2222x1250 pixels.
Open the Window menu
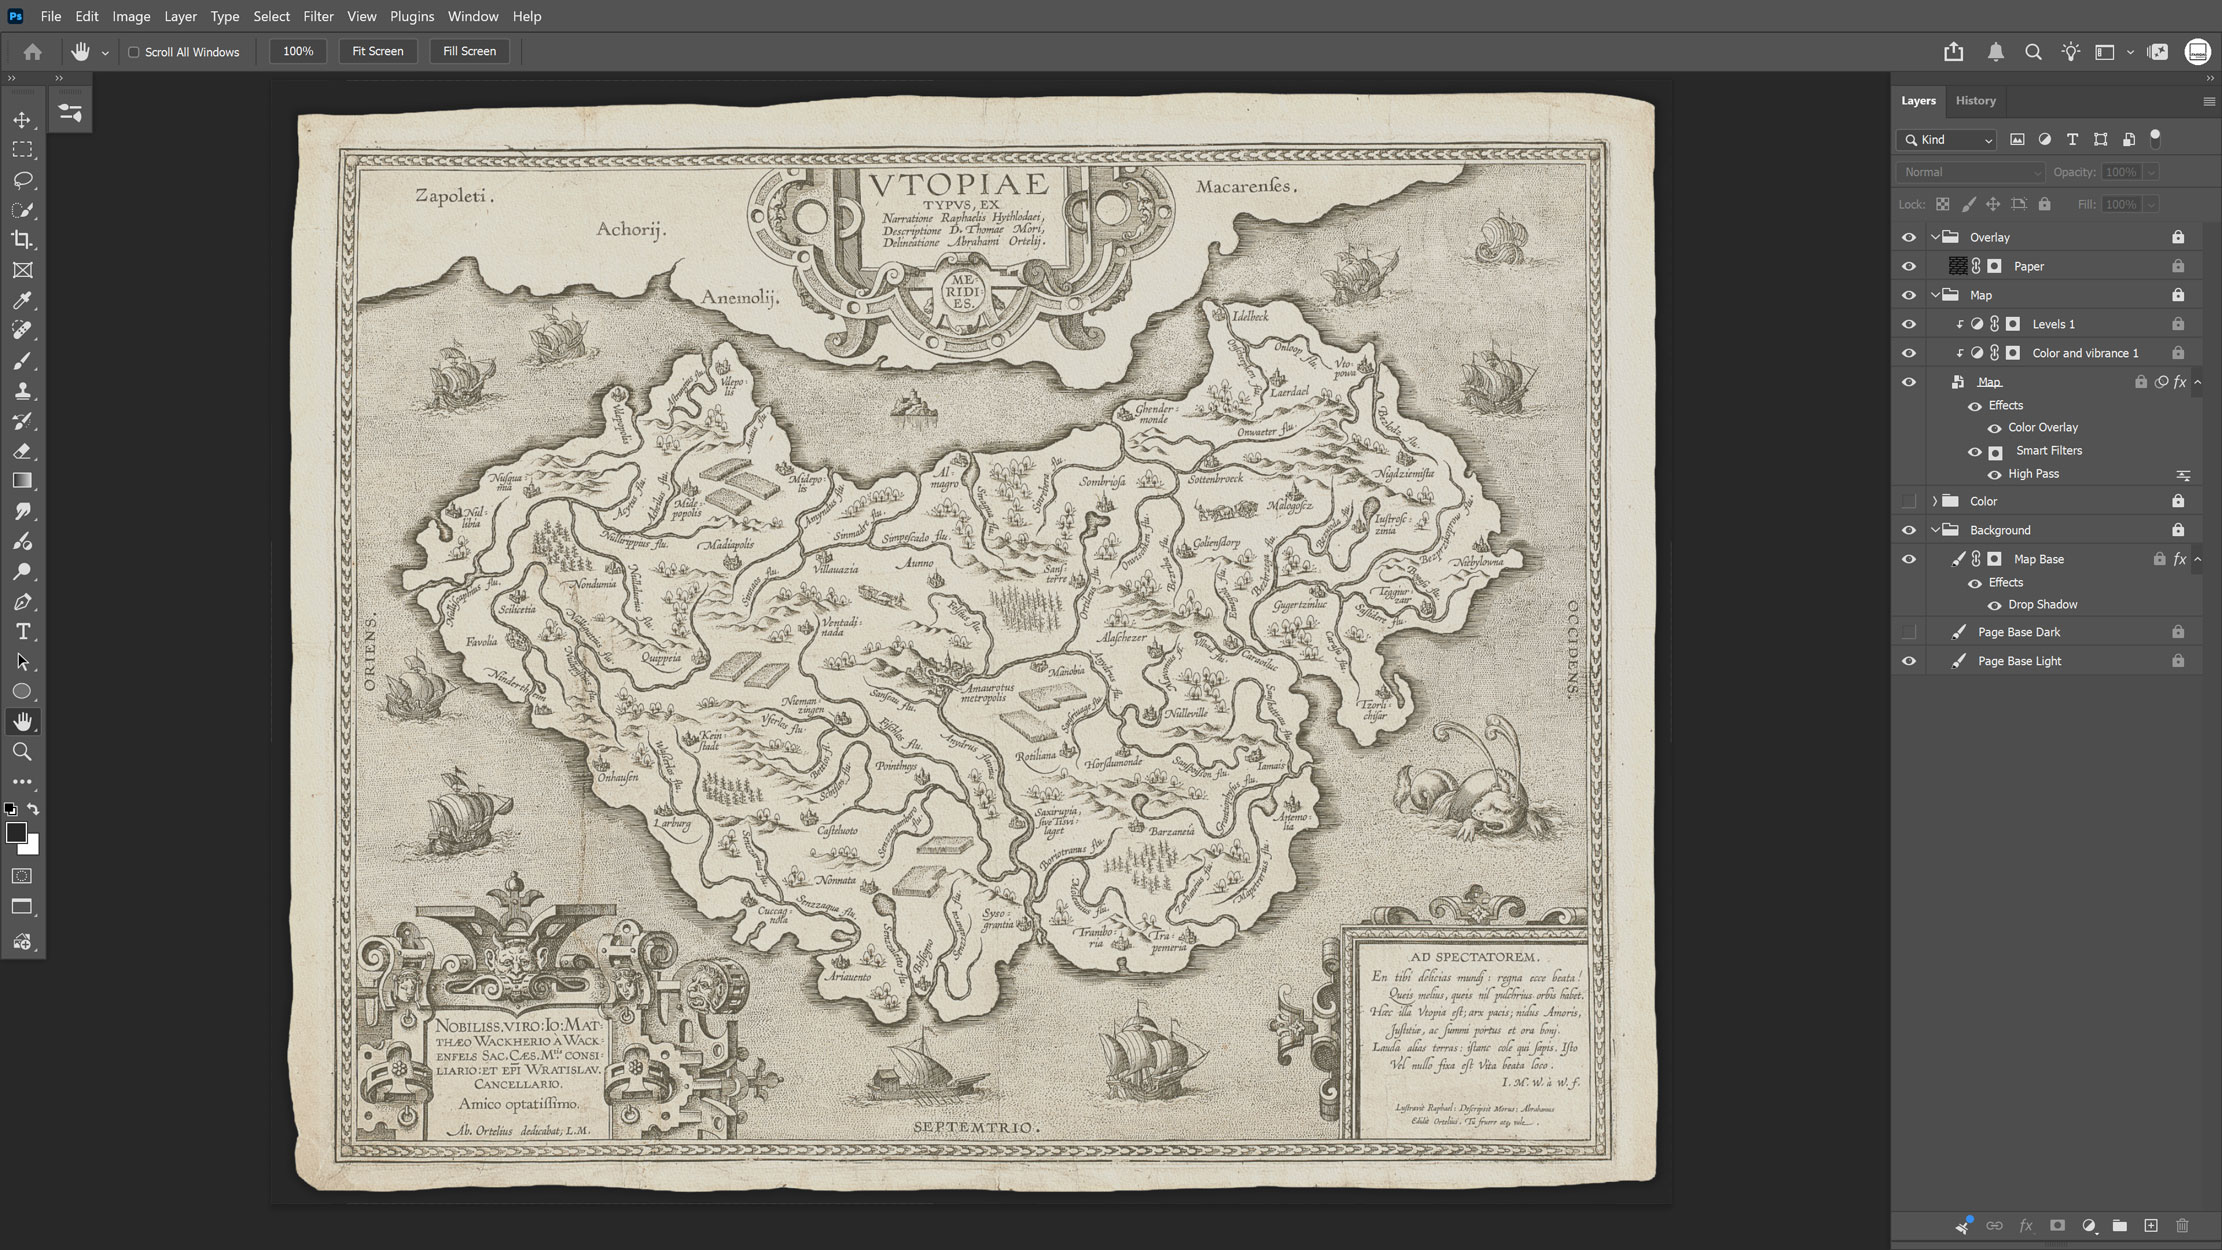click(473, 16)
